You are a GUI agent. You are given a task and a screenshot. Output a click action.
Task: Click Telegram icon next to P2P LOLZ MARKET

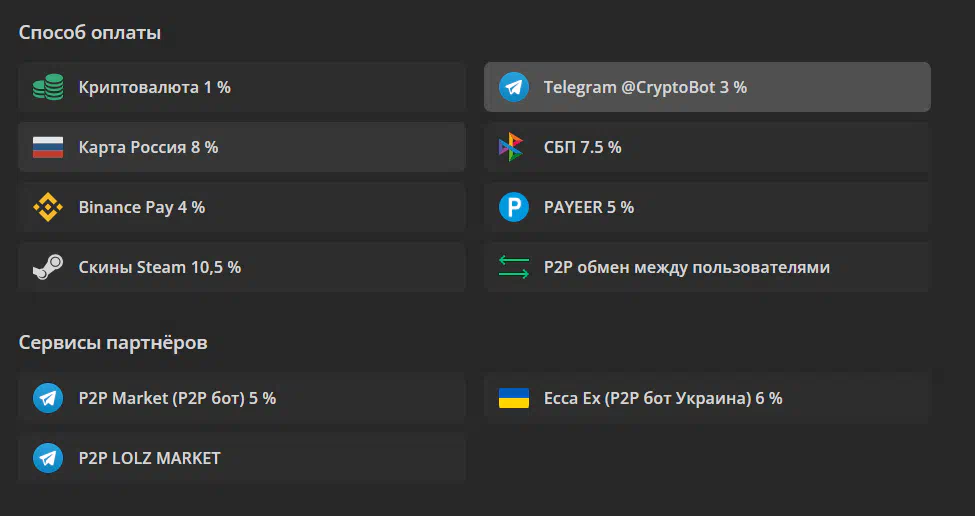coord(48,458)
